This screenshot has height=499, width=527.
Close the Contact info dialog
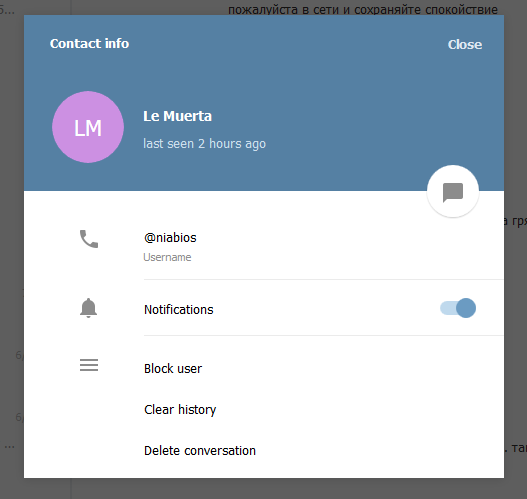[465, 44]
